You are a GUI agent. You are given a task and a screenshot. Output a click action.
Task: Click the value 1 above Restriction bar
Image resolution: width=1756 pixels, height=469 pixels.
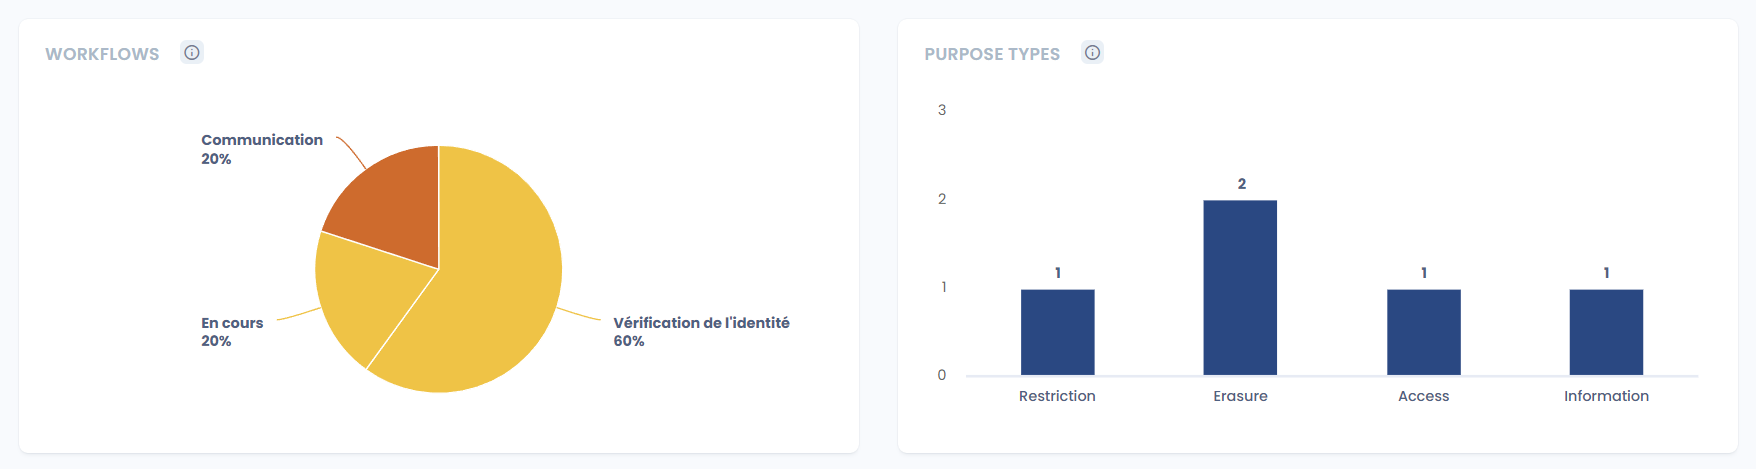click(x=1058, y=273)
